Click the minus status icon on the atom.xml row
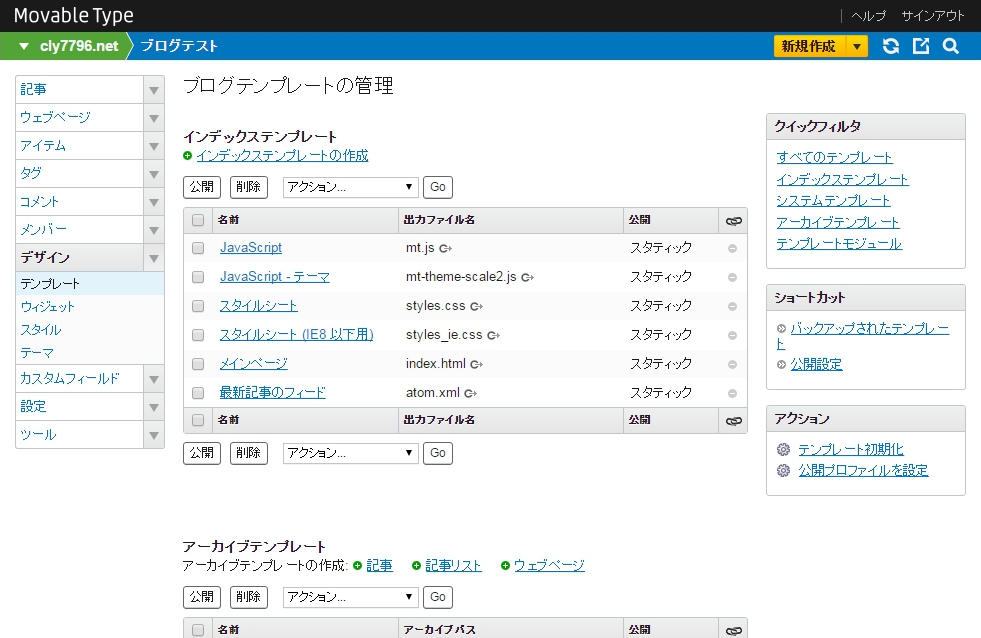 (733, 392)
